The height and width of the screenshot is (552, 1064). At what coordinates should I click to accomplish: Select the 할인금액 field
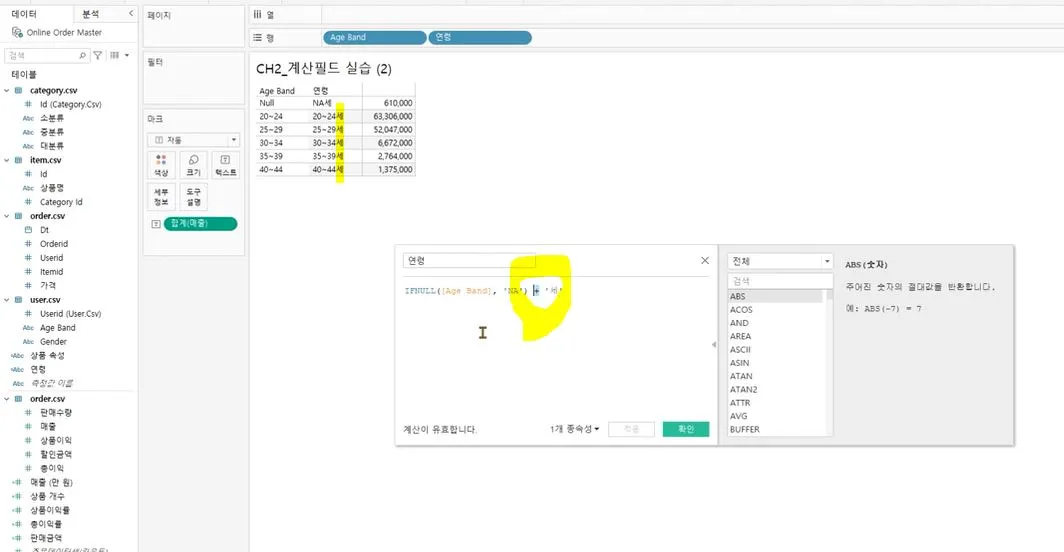coord(56,455)
